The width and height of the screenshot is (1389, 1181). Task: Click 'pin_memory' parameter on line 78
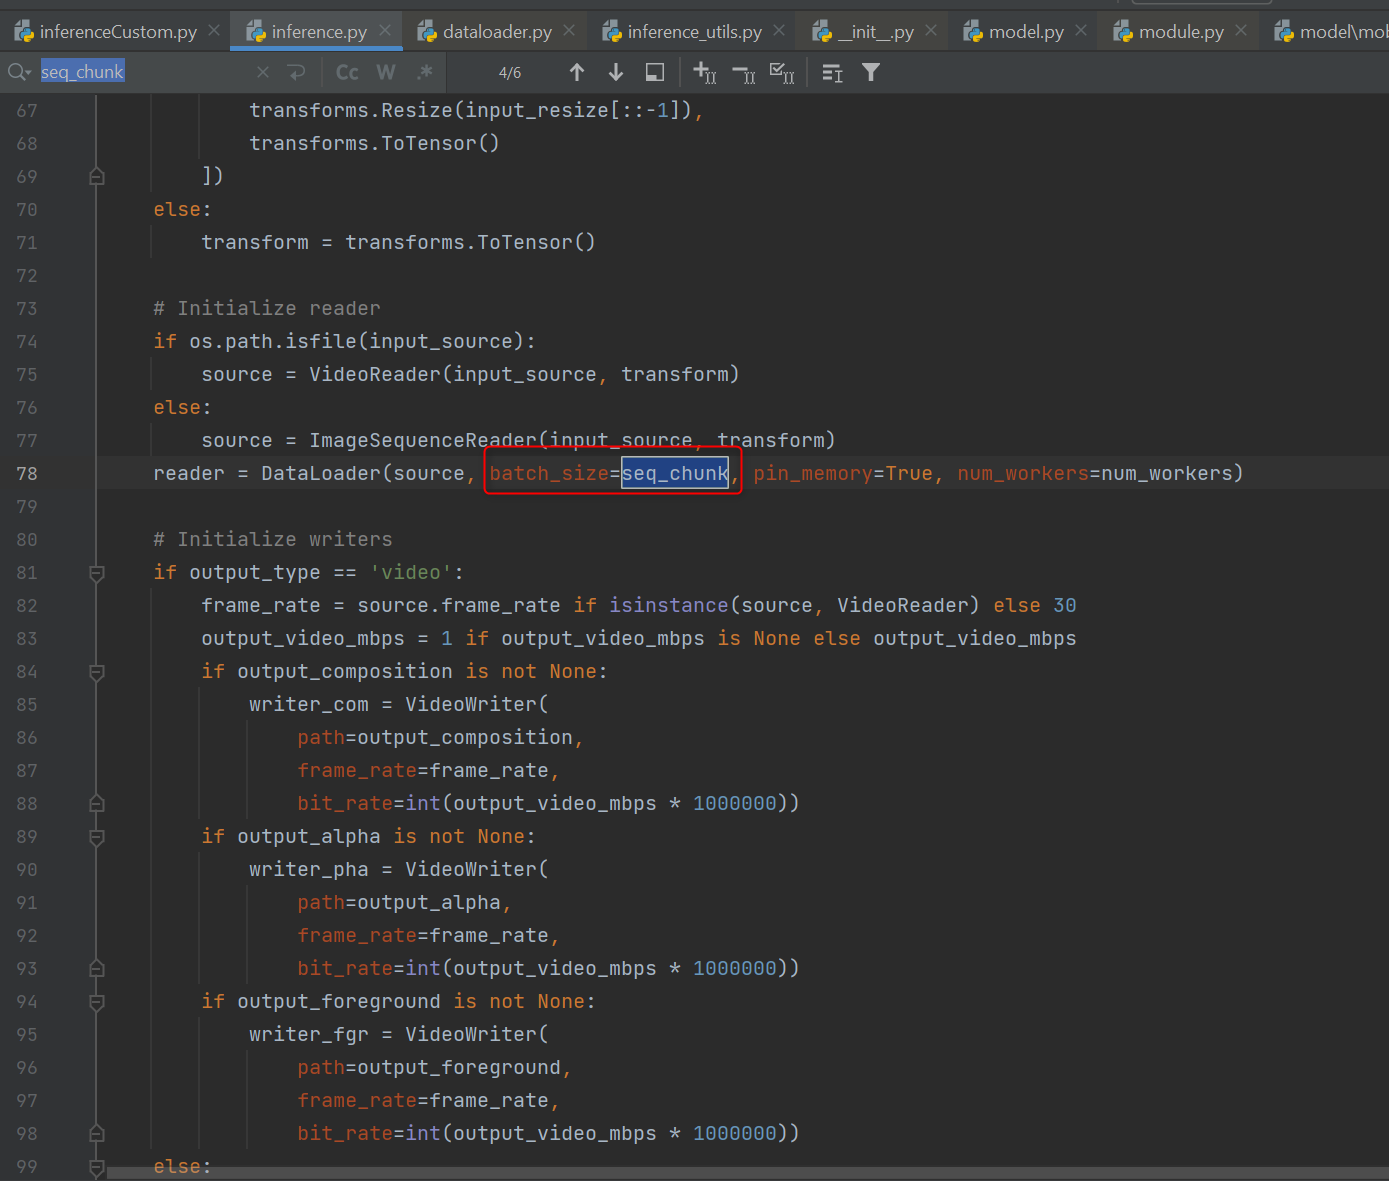(813, 473)
